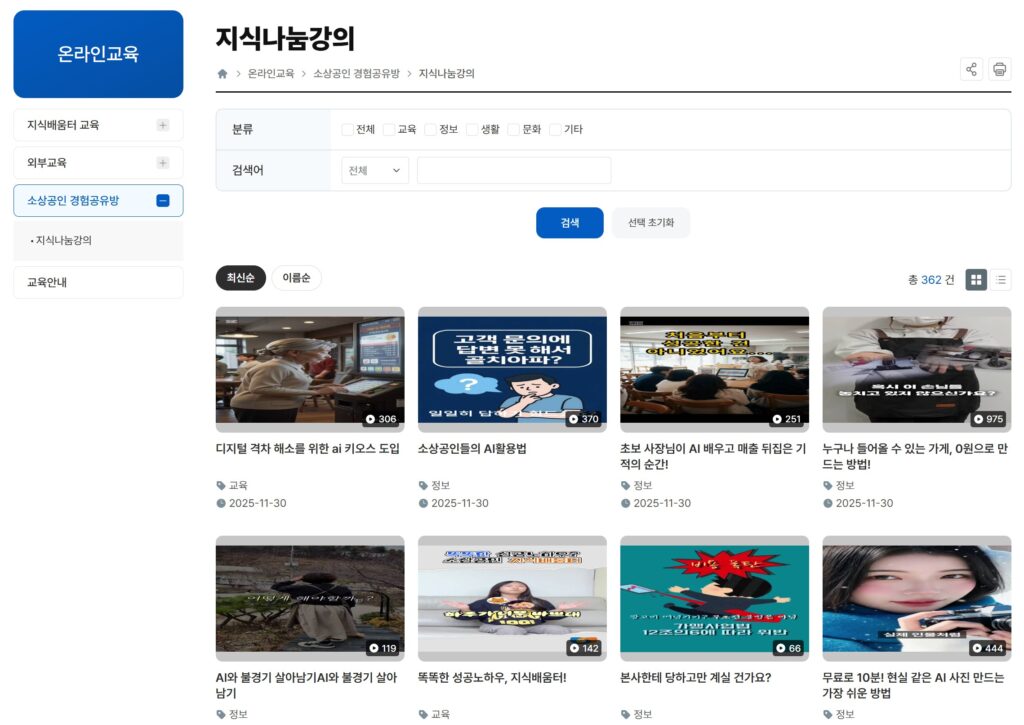The width and height of the screenshot is (1024, 725).
Task: Click title 본사한테 당하고만 계실 건가요?
Action: pos(696,678)
